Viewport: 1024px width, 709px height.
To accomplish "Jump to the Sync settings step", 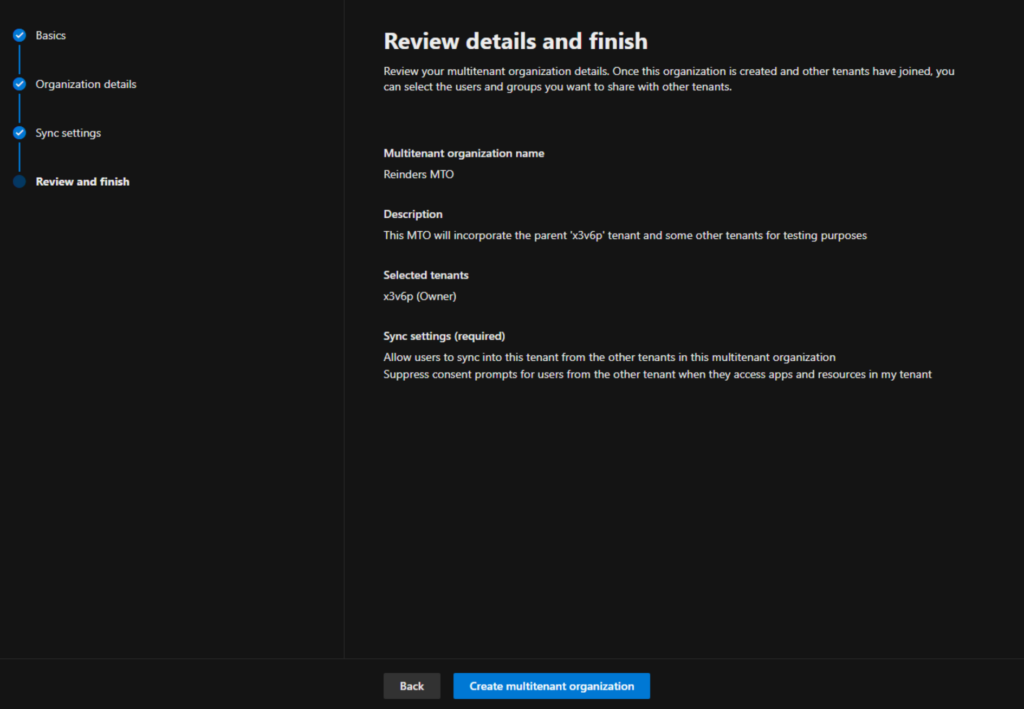I will 68,133.
